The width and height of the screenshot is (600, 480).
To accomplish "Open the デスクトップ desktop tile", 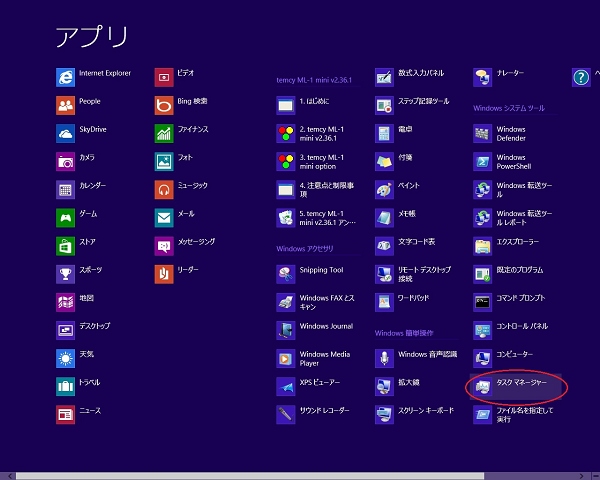I will point(65,330).
